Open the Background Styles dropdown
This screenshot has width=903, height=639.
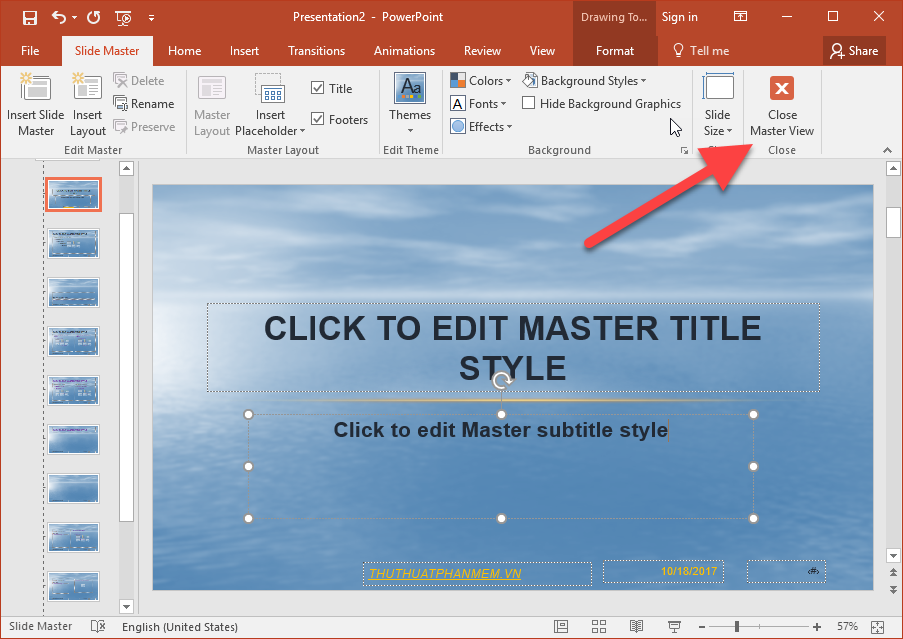[586, 80]
